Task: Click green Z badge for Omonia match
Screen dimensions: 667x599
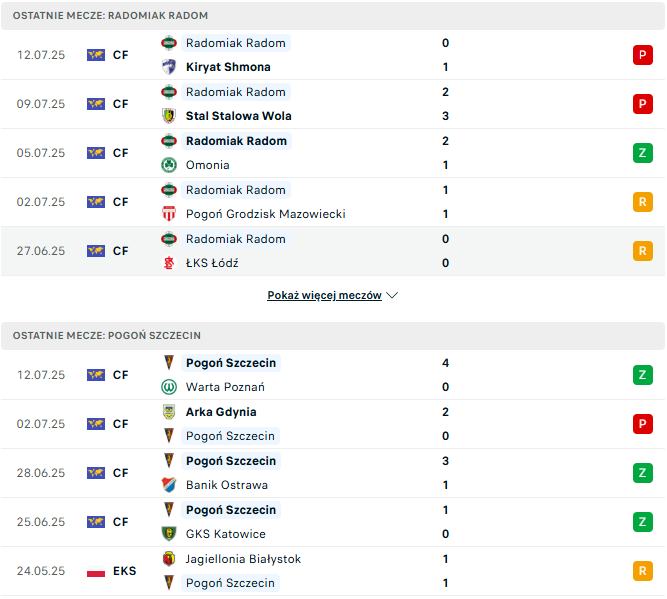Action: click(x=643, y=153)
